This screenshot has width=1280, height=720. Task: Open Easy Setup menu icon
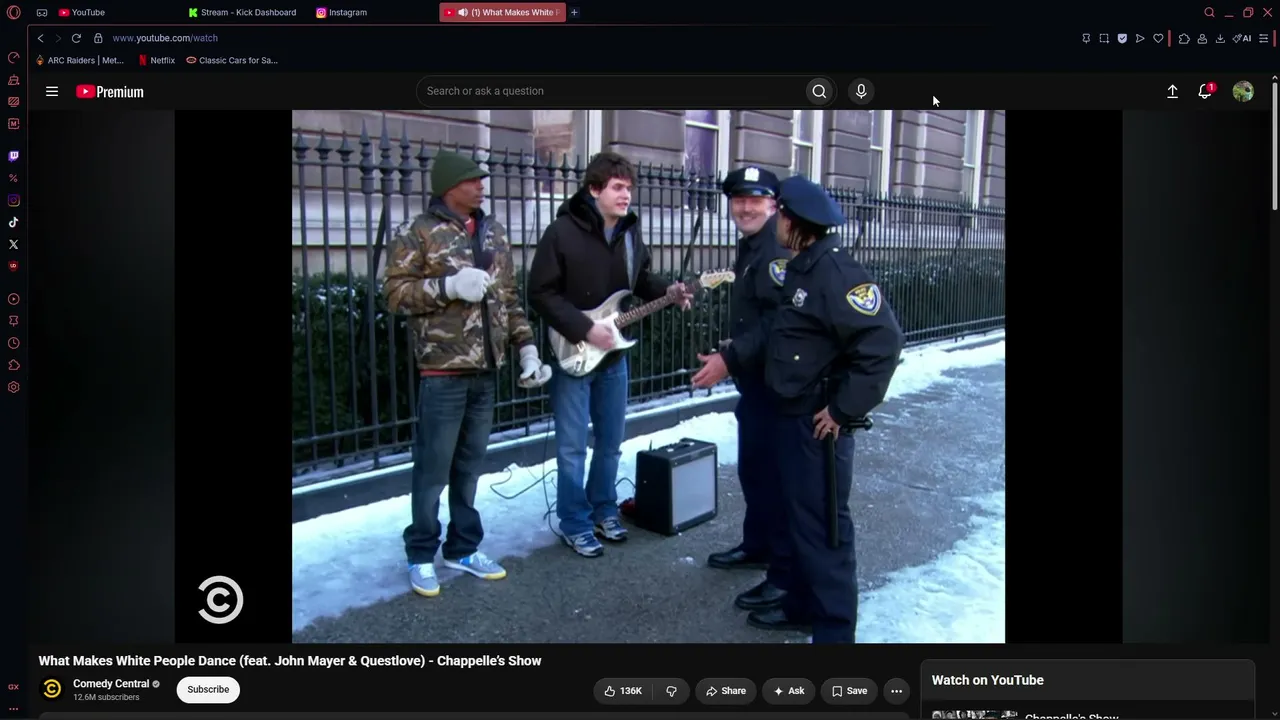(x=1264, y=38)
